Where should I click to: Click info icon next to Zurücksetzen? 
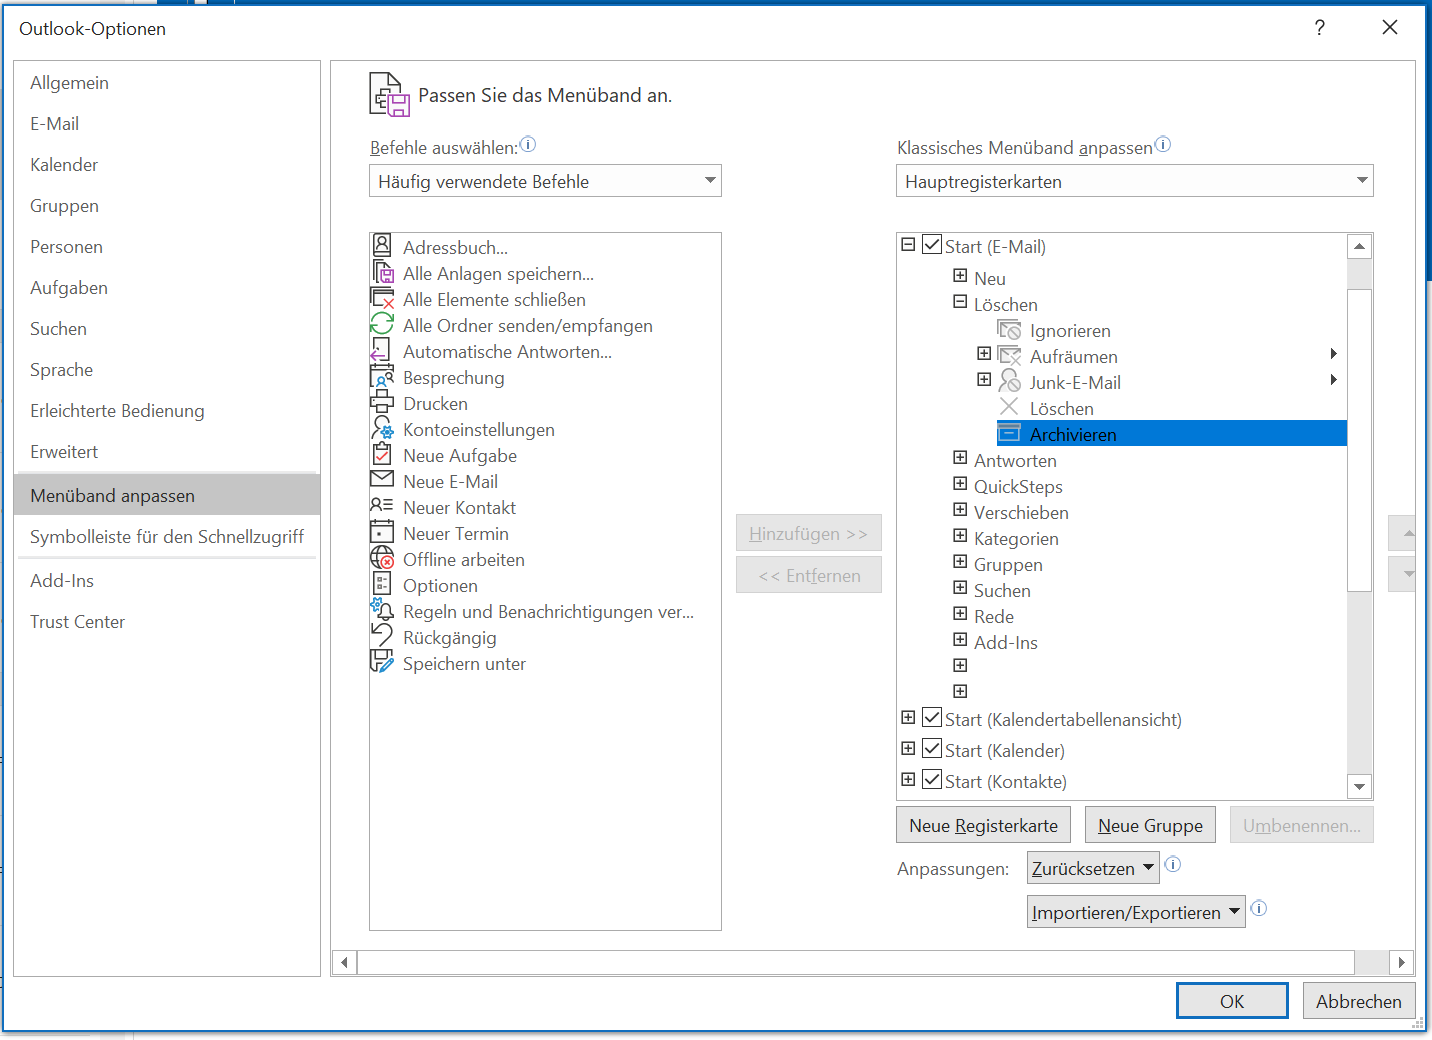pyautogui.click(x=1173, y=864)
